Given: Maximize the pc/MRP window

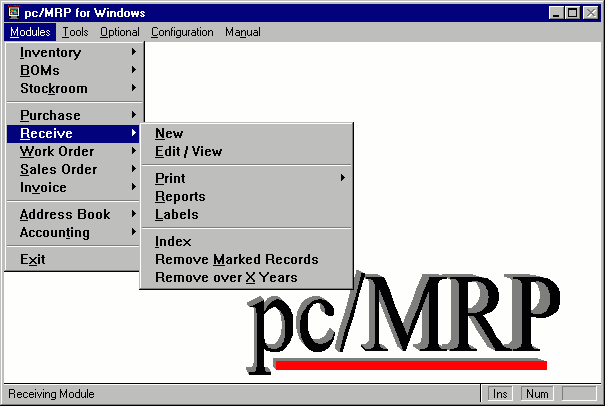Looking at the screenshot, I should point(573,13).
